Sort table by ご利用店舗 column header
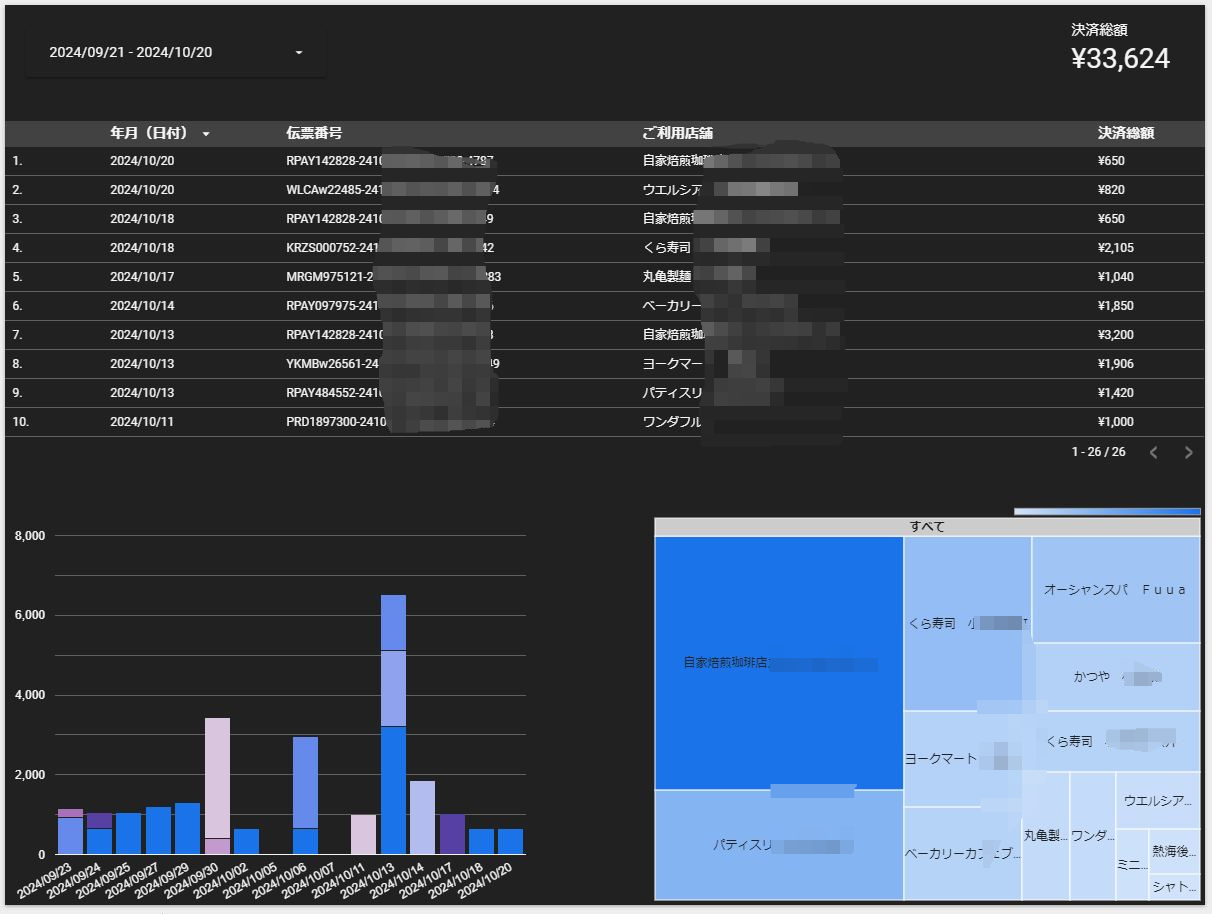Viewport: 1212px width, 914px height. coord(677,133)
